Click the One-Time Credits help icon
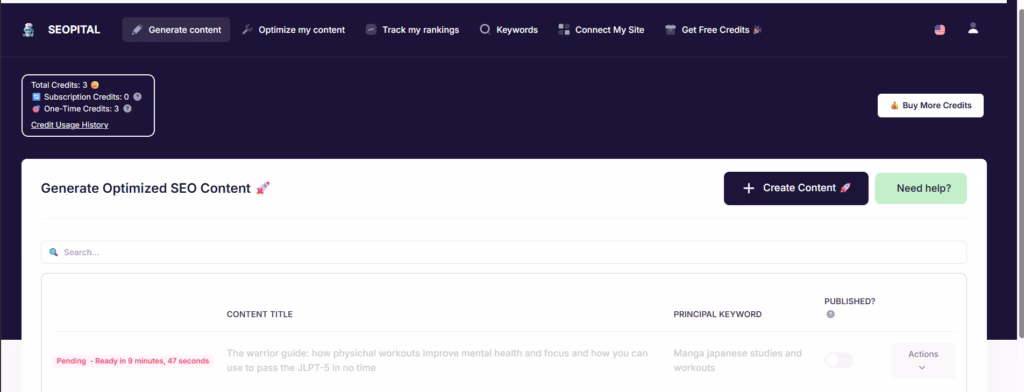Screen dimensions: 1024x392 pyautogui.click(x=127, y=109)
